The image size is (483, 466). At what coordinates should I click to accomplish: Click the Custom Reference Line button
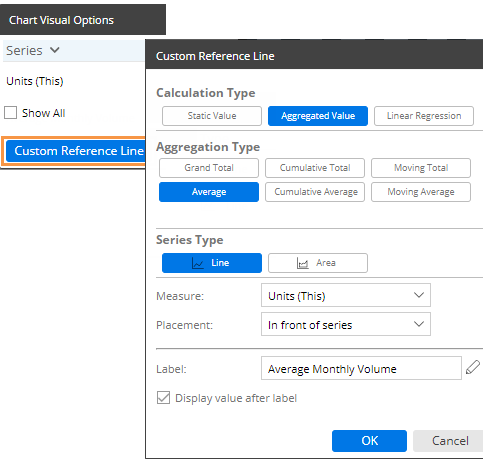(76, 151)
